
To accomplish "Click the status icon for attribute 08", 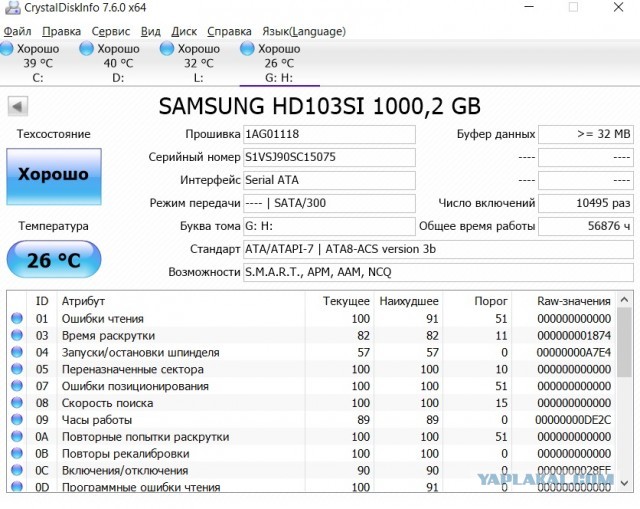I will pos(17,402).
